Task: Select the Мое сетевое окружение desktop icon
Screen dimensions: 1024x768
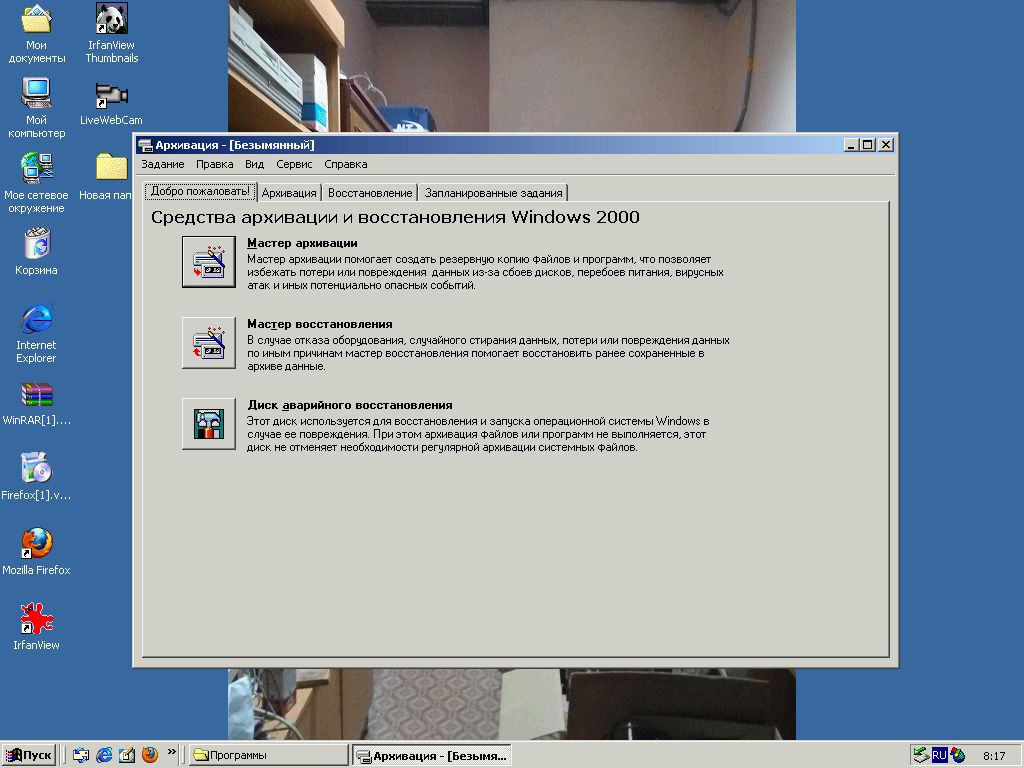Action: coord(37,183)
